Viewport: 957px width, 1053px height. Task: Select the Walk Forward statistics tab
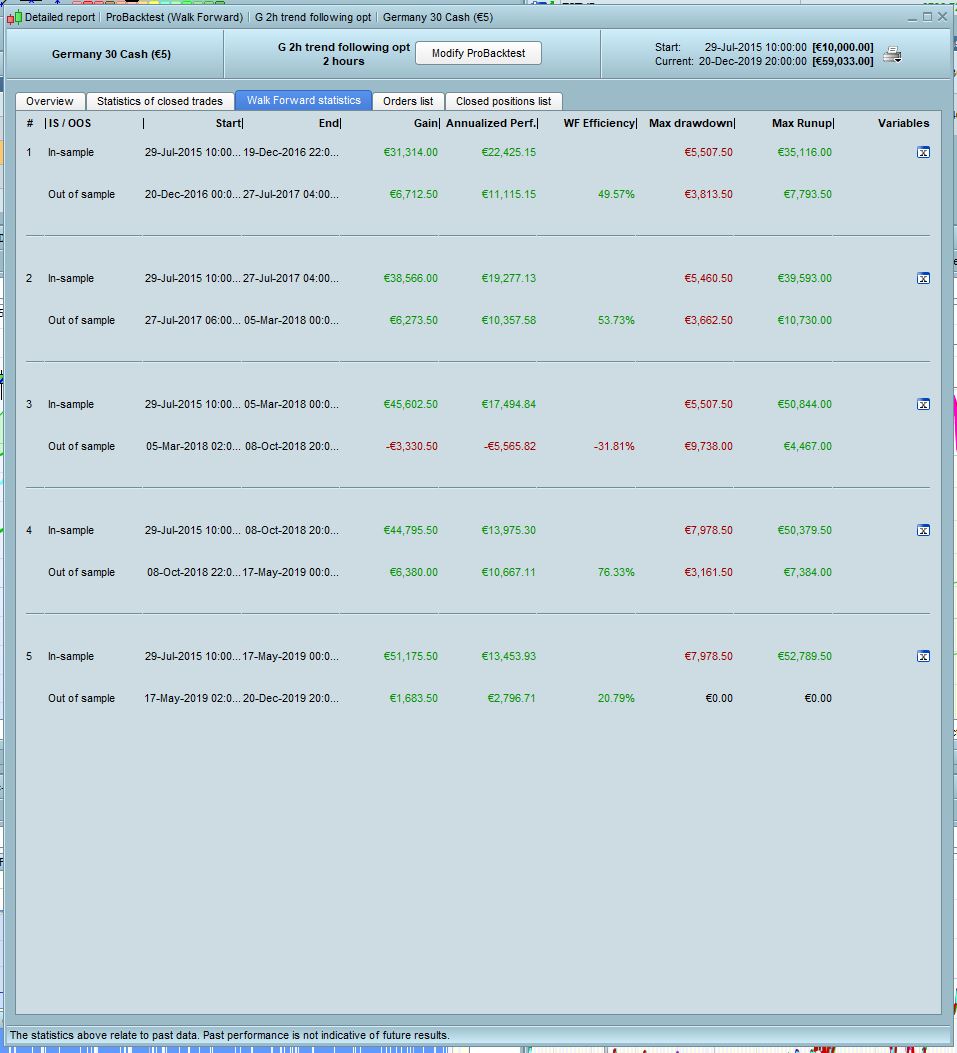point(304,100)
